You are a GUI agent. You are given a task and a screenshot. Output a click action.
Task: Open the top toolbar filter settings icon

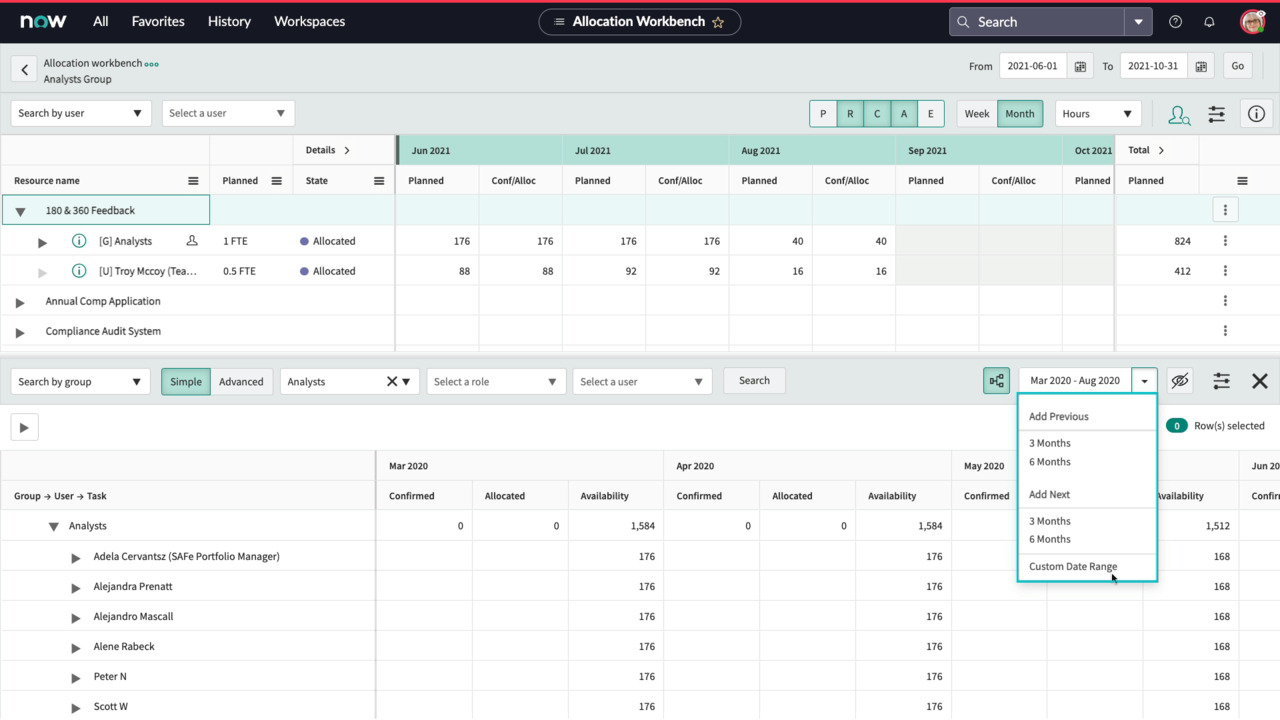pos(1216,114)
